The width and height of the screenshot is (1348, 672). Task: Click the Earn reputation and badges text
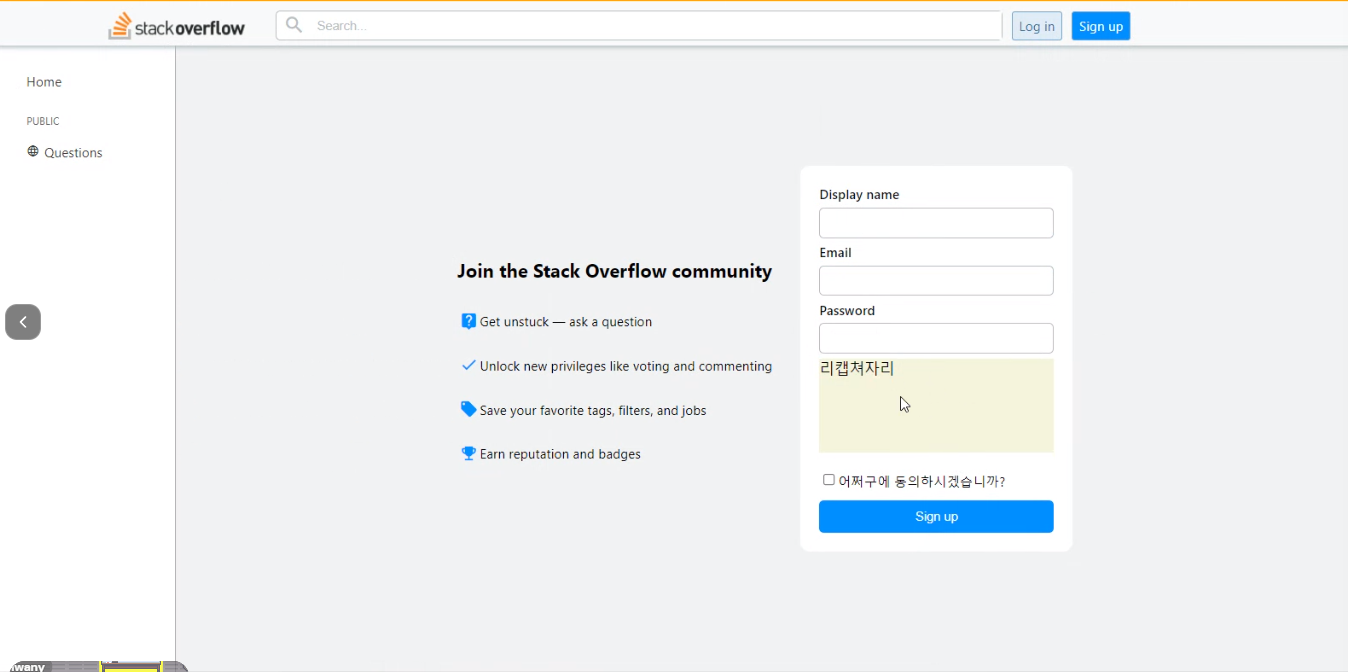560,454
